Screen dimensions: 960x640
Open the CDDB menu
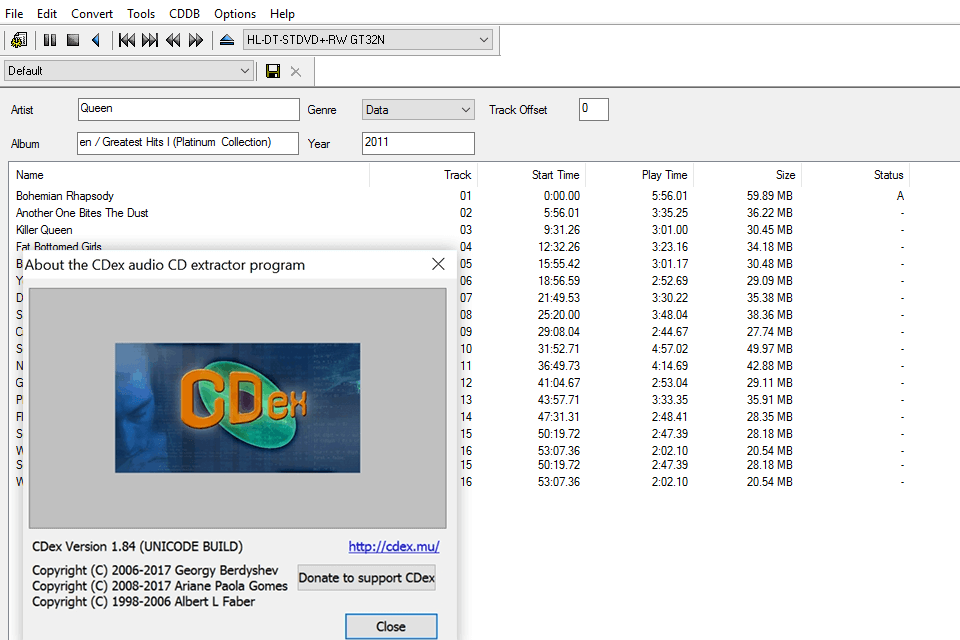tap(184, 14)
